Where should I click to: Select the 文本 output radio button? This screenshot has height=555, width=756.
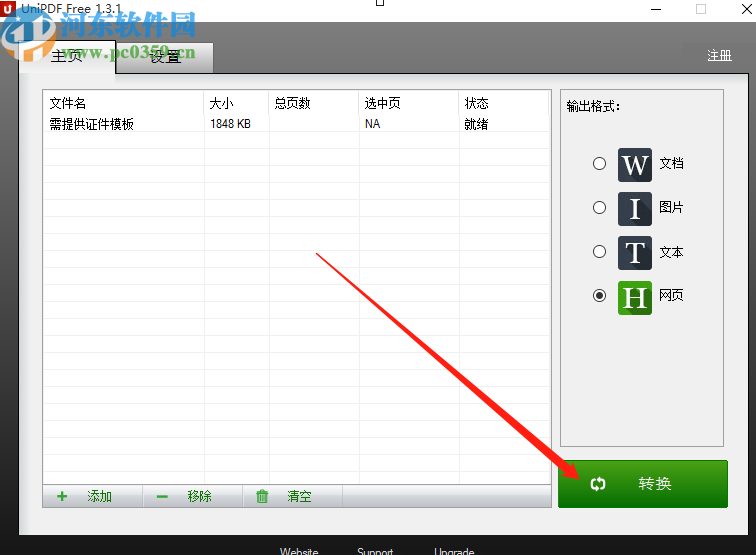click(x=599, y=251)
